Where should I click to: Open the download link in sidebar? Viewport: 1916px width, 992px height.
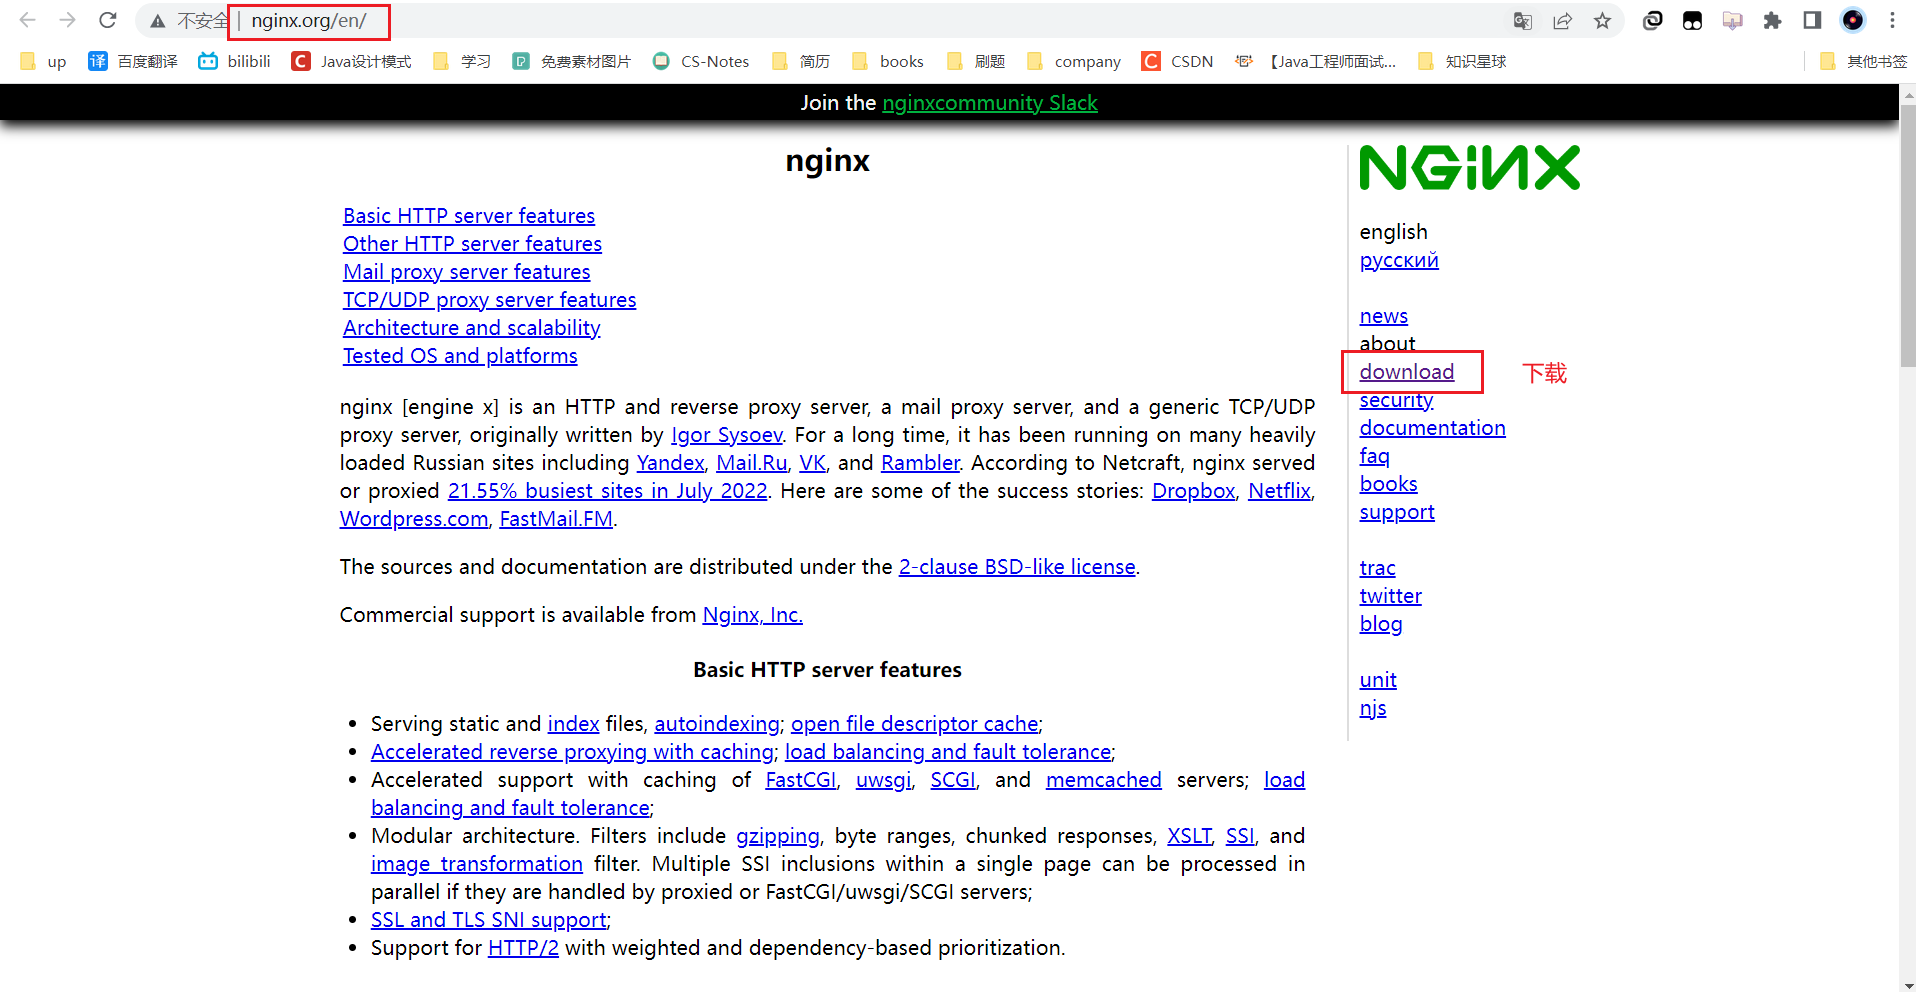(x=1406, y=371)
